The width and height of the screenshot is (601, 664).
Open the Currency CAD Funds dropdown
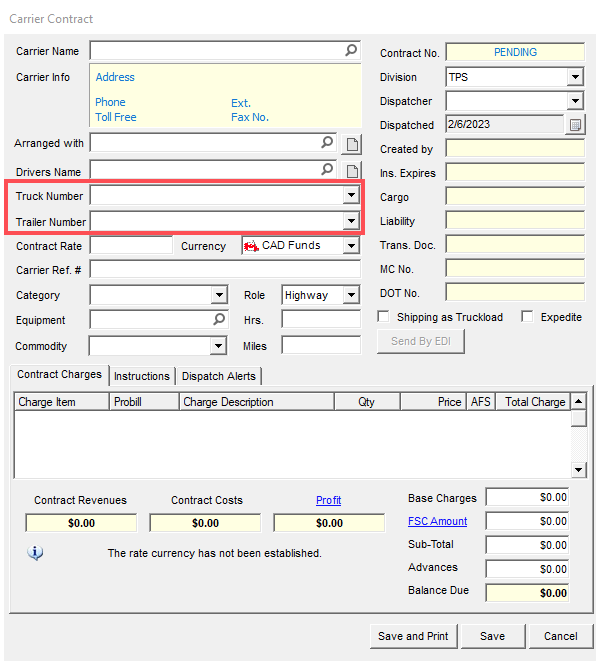(x=350, y=246)
